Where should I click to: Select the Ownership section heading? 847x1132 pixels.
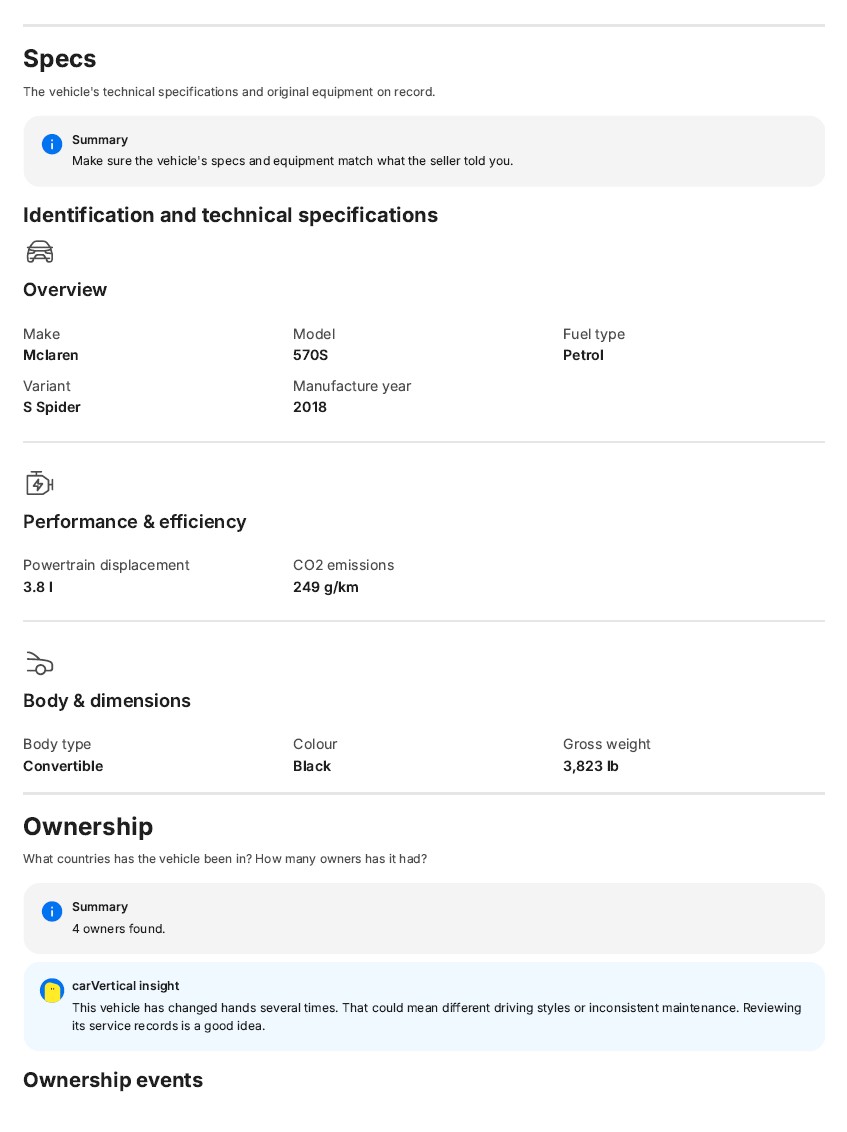pyautogui.click(x=88, y=827)
